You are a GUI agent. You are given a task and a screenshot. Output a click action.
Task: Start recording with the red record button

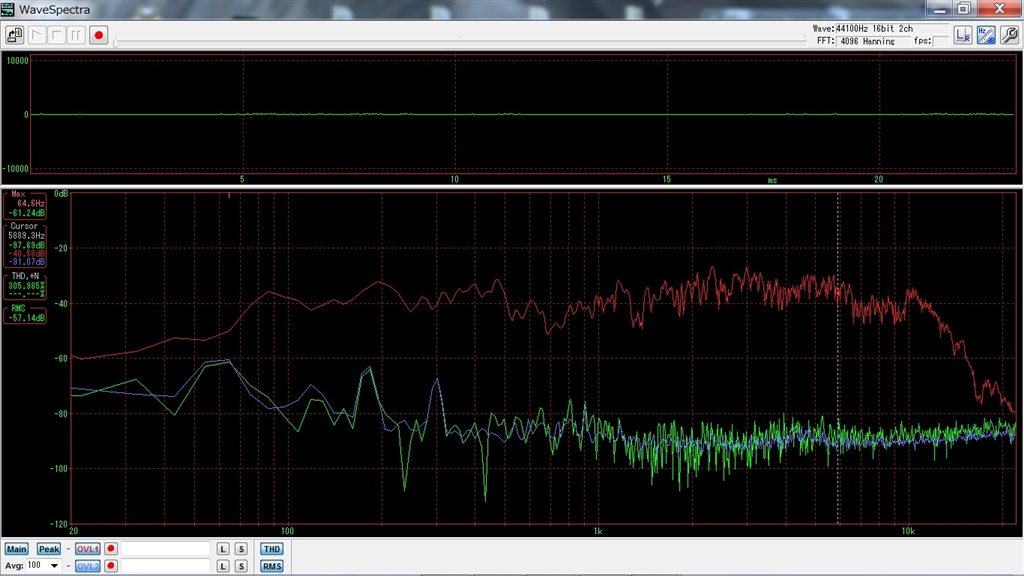pos(98,35)
